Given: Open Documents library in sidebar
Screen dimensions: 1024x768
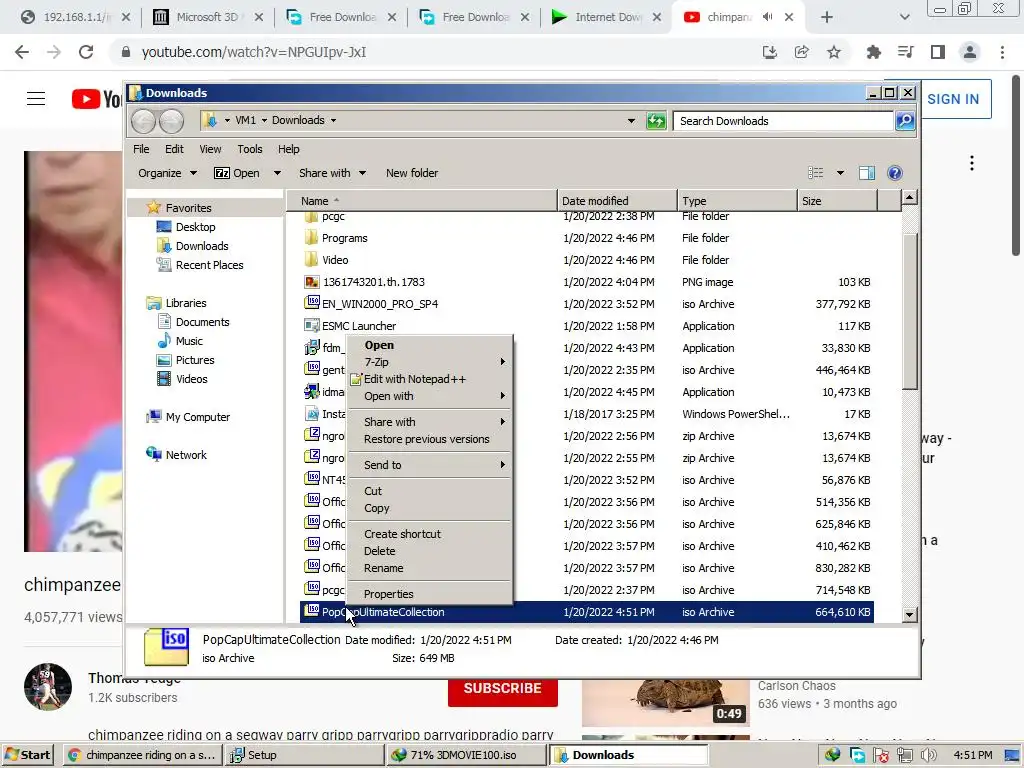Looking at the screenshot, I should [x=193, y=322].
